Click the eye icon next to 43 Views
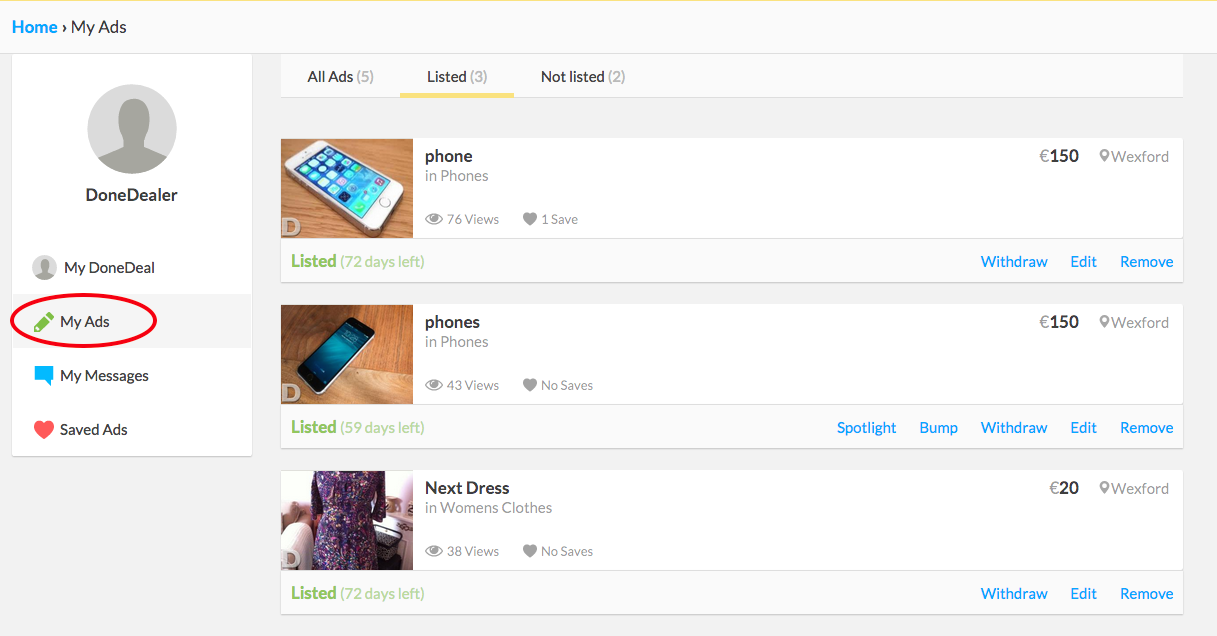This screenshot has height=636, width=1217. [434, 385]
